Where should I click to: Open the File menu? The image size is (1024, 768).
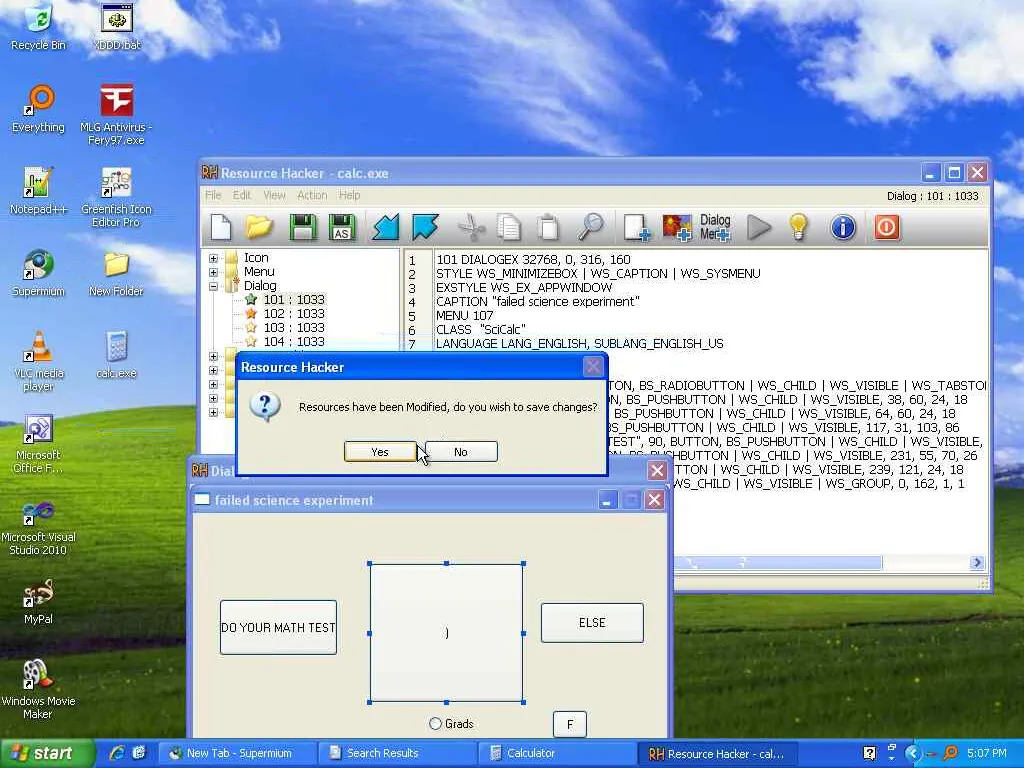[213, 195]
